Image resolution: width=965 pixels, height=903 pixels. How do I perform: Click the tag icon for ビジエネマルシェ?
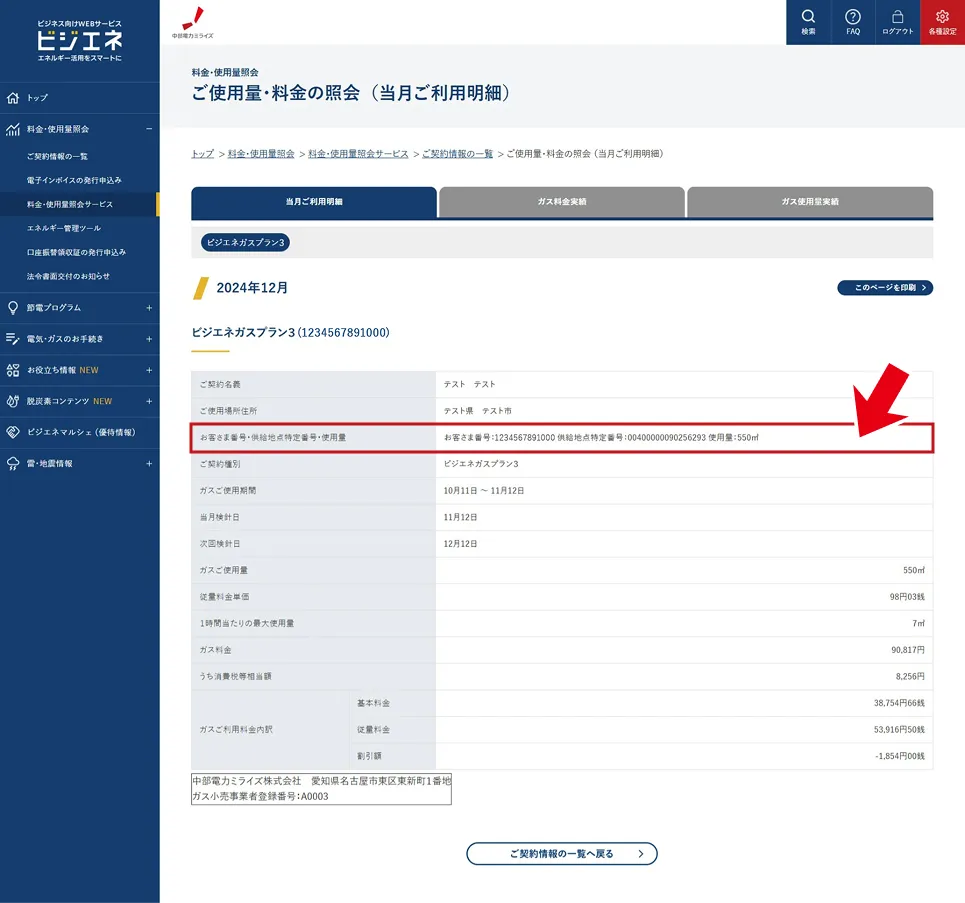tap(13, 432)
